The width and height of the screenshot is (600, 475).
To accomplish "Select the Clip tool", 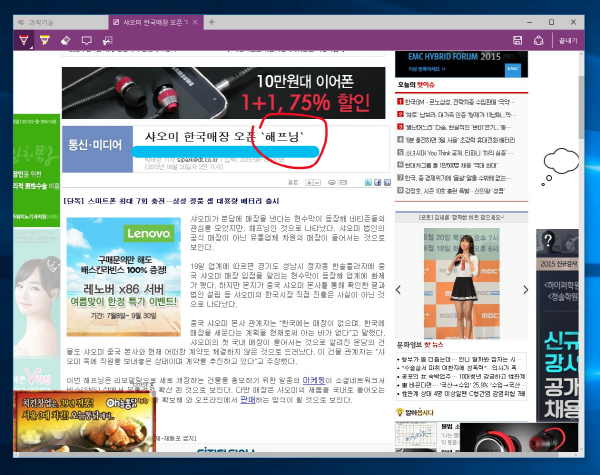I will 108,40.
